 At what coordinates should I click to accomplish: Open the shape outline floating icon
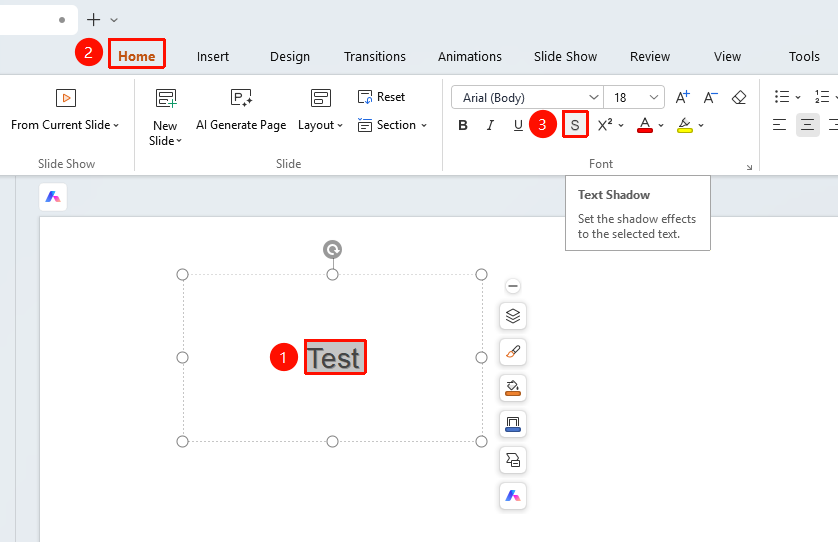(513, 424)
